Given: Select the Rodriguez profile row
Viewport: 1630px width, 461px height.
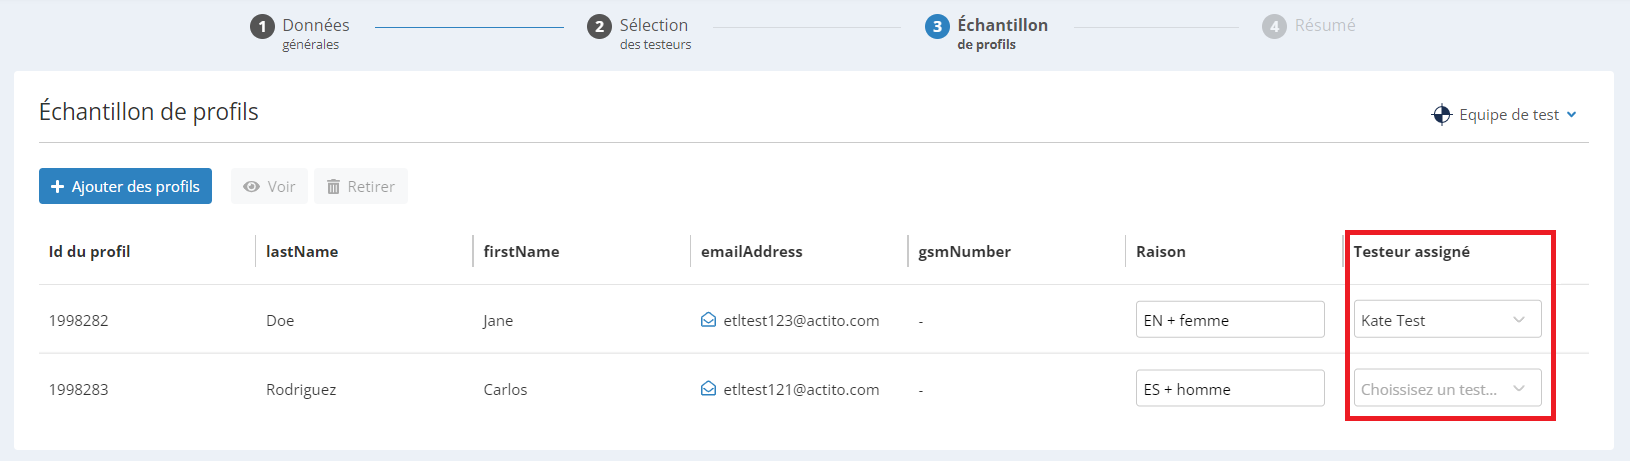Looking at the screenshot, I should 813,389.
